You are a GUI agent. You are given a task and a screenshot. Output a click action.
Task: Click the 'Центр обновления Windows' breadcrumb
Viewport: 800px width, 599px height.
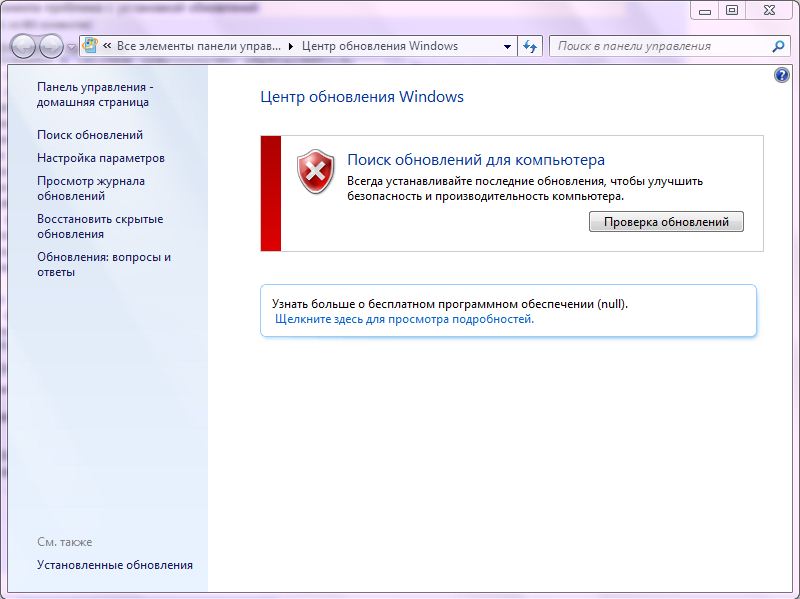tap(380, 46)
